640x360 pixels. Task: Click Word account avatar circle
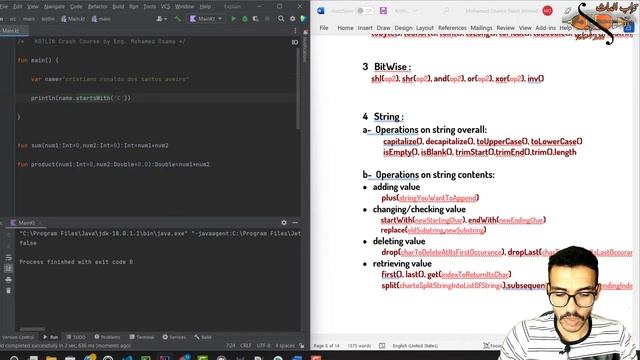point(547,11)
